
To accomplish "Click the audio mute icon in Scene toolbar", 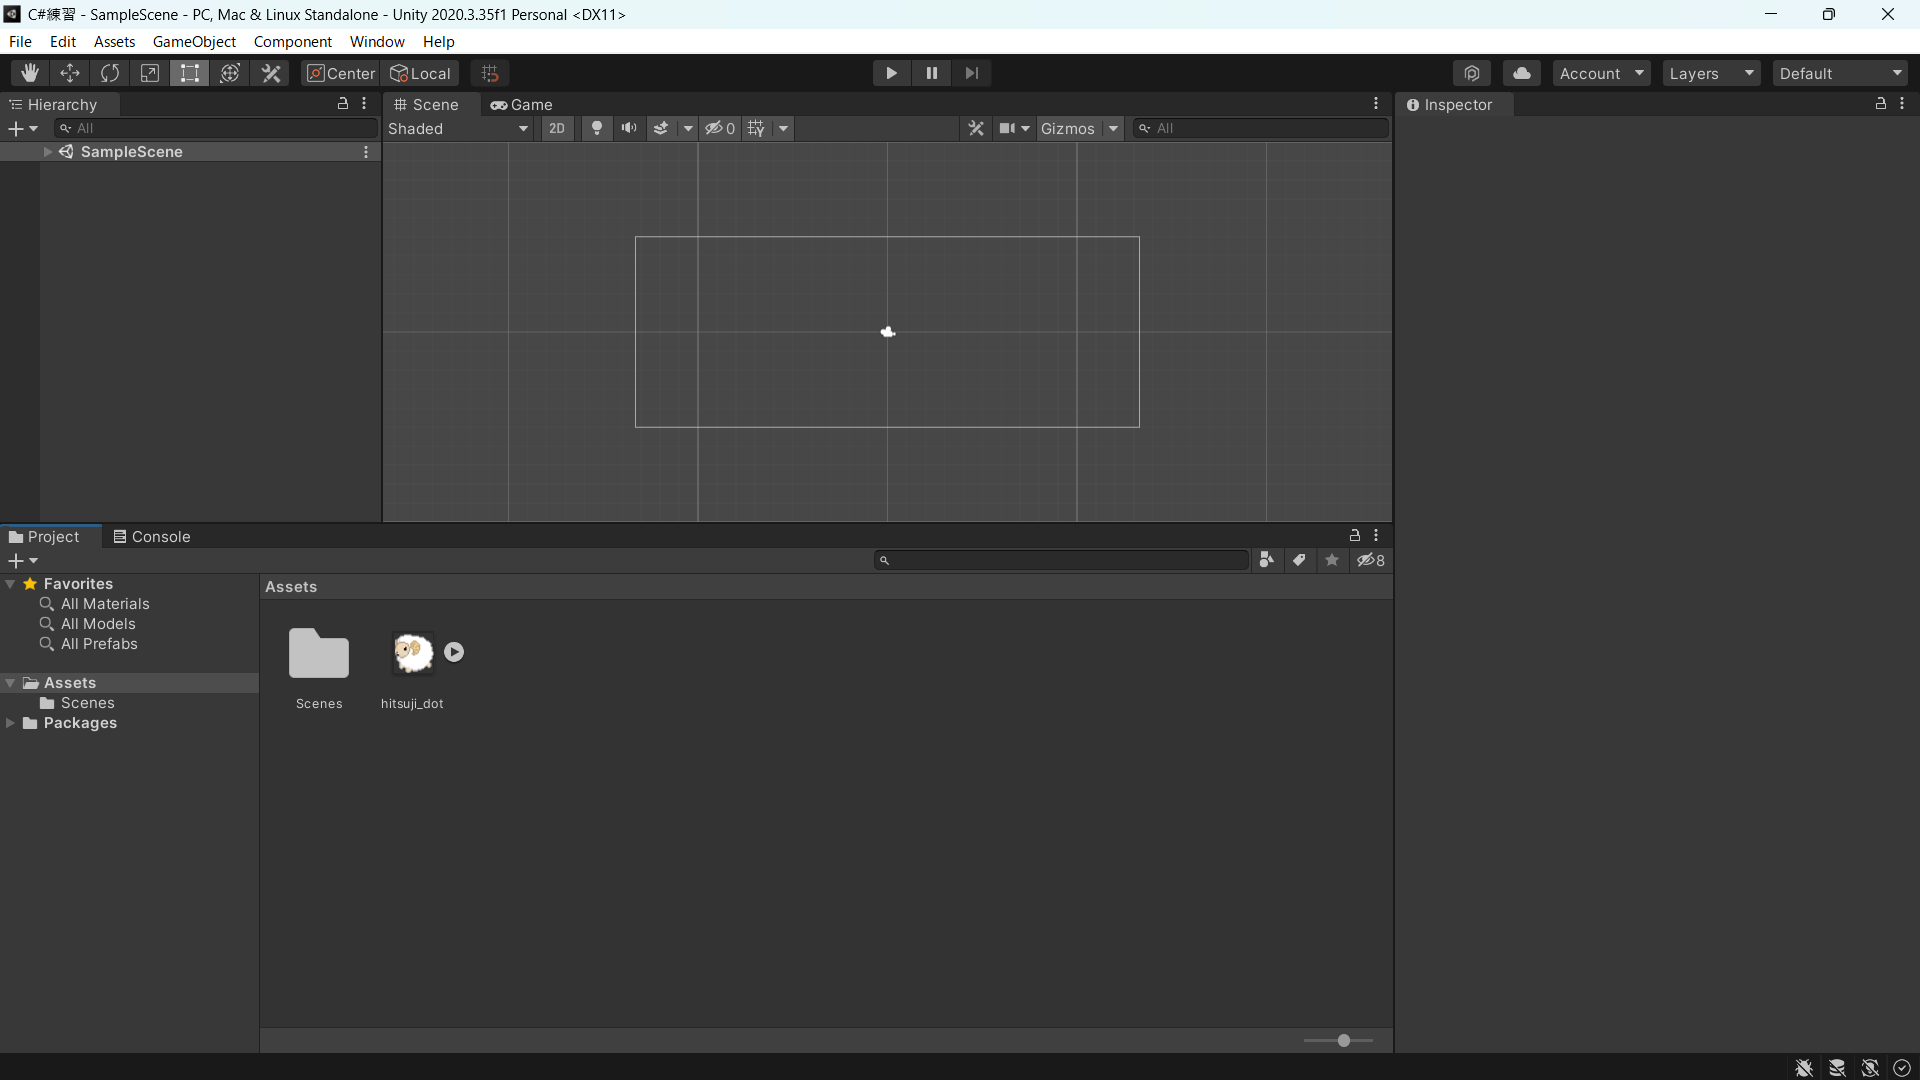I will (x=629, y=128).
